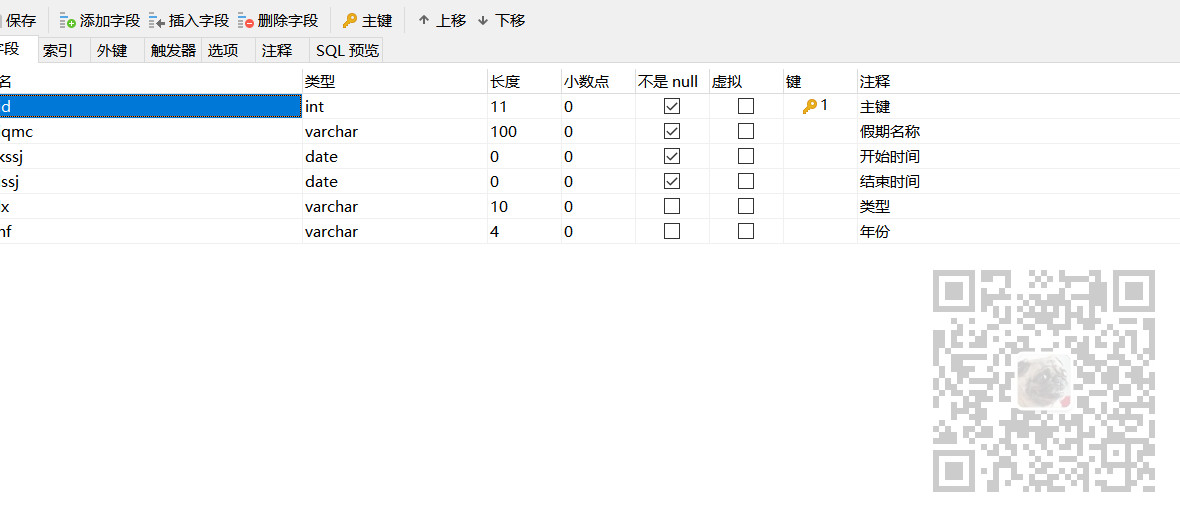The height and width of the screenshot is (516, 1180).
Task: Click the 类型 comment cell in lx row
Action: (1018, 206)
